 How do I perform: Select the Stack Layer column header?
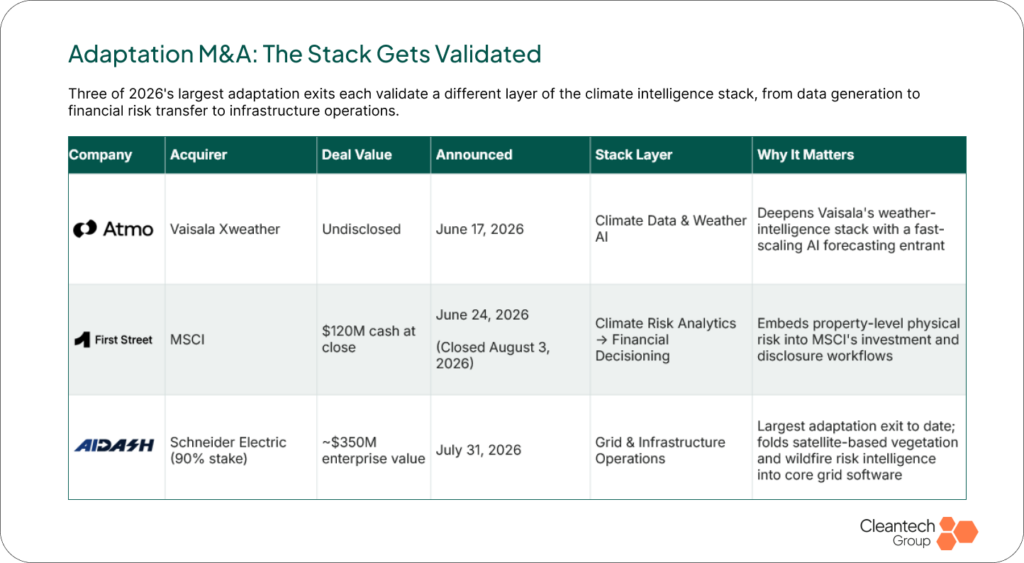tap(633, 155)
